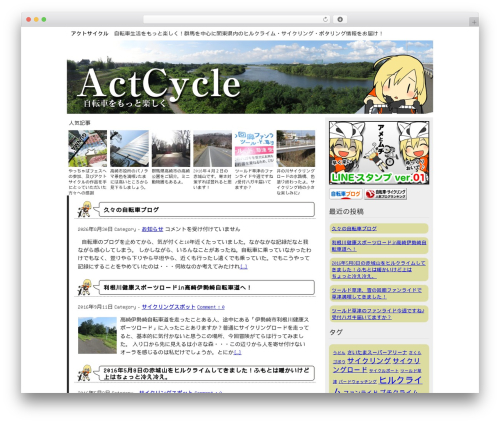500x423 pixels.
Task: Open the fun ride flyer thumbnail
Action: pyautogui.click(x=254, y=148)
